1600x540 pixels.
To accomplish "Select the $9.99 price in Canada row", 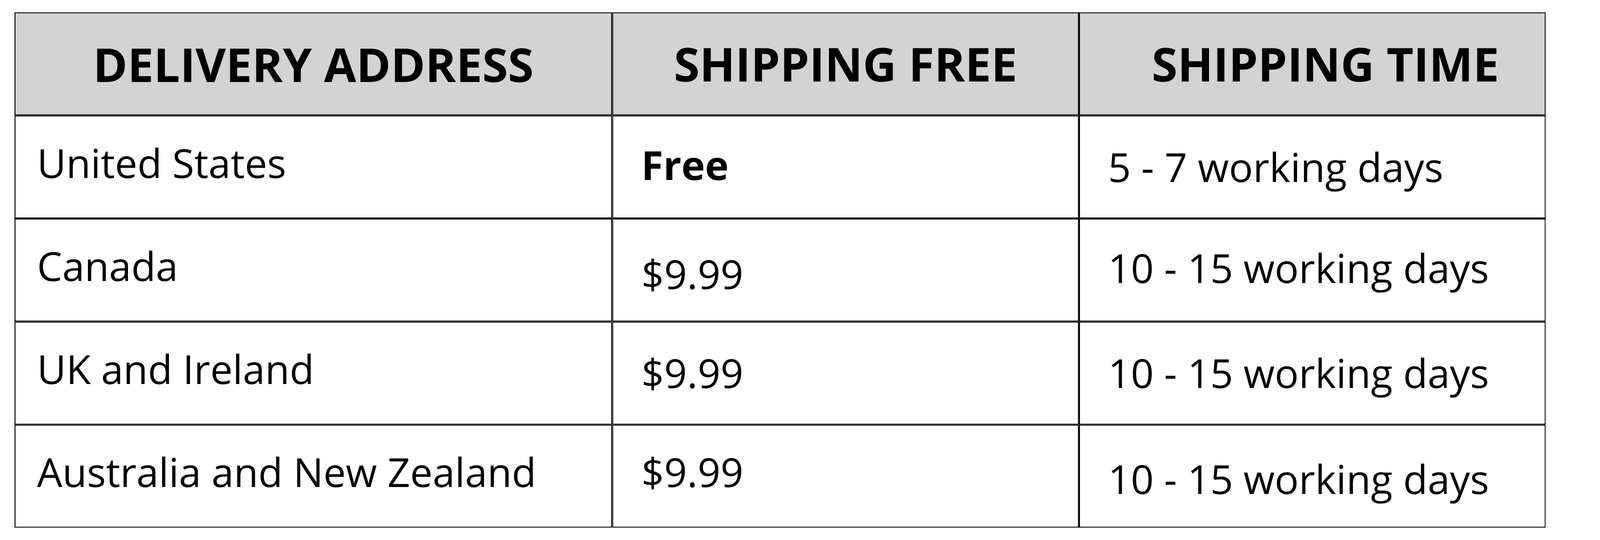I will pos(692,273).
